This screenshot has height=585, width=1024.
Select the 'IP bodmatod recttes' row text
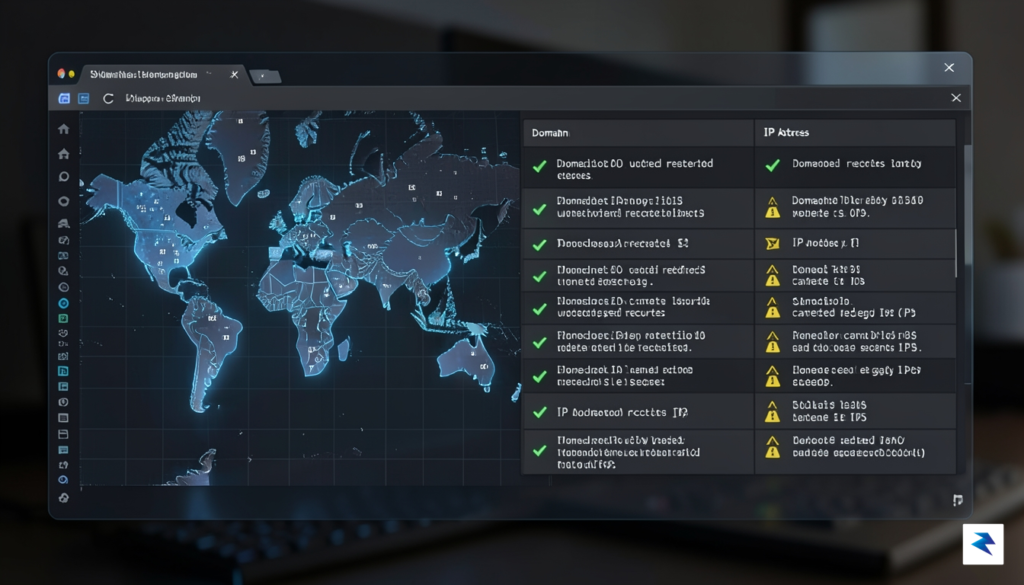622,413
